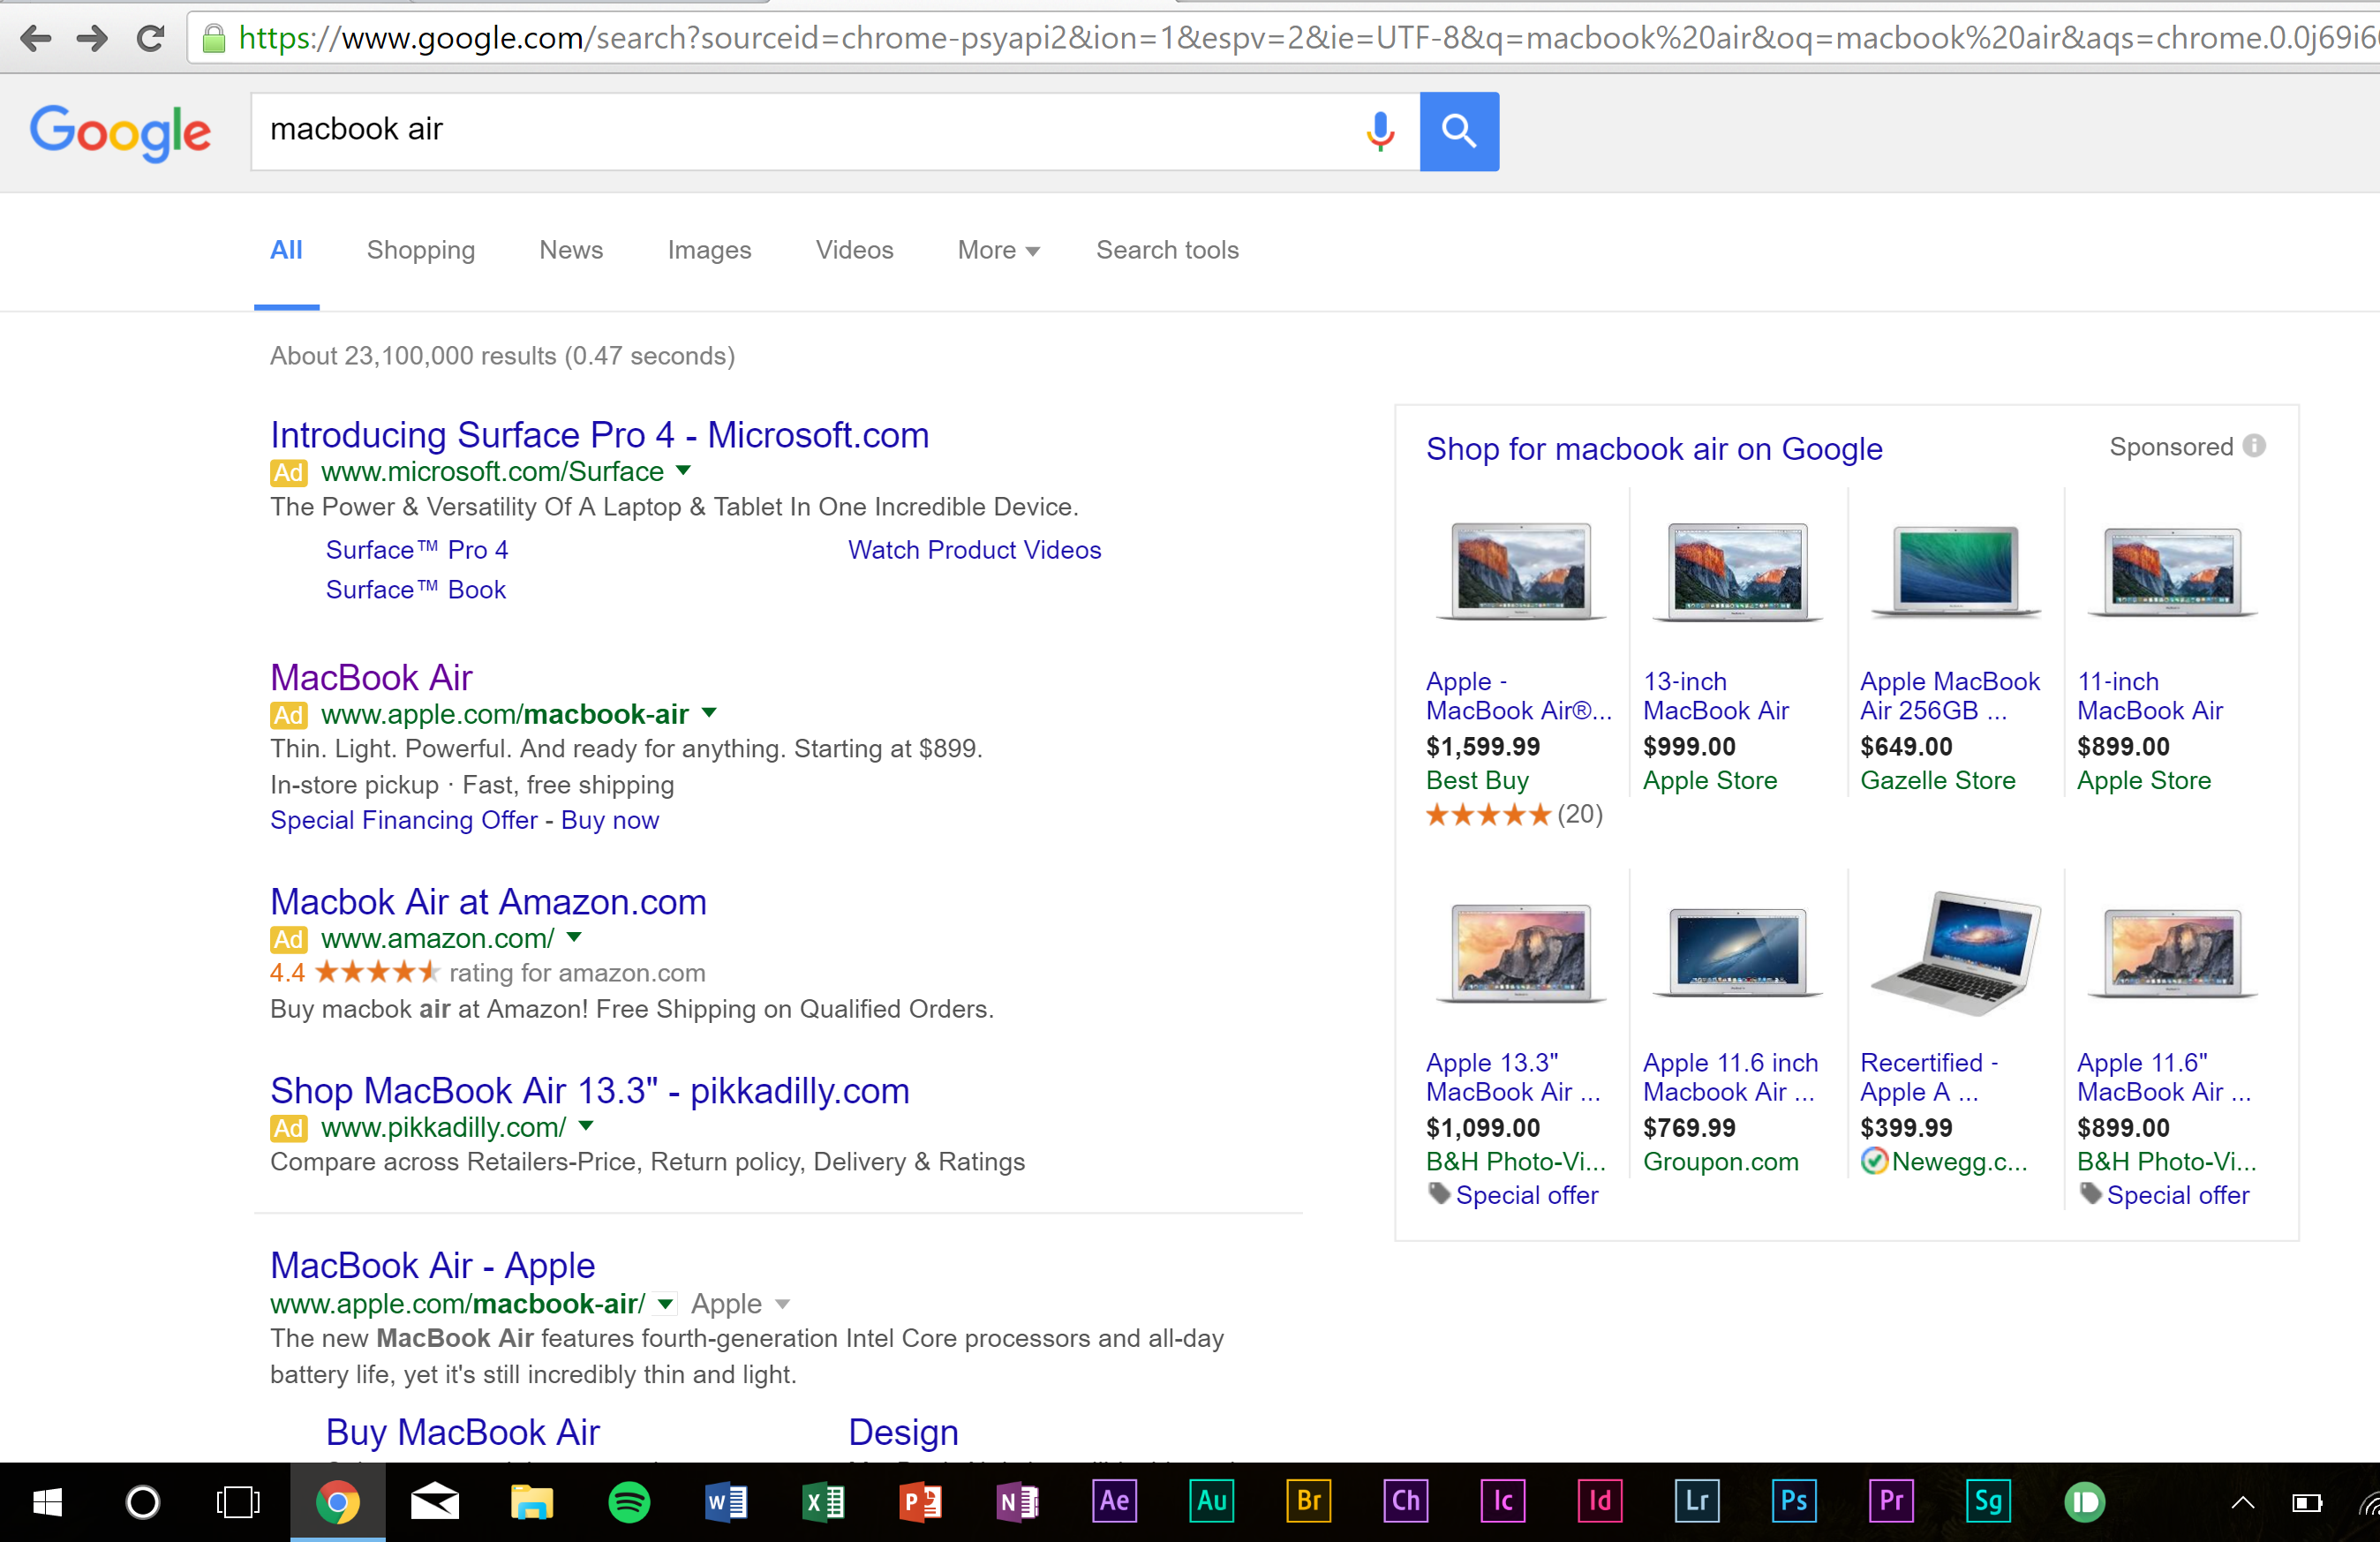
Task: Reload the page with the refresh icon
Action: click(151, 39)
